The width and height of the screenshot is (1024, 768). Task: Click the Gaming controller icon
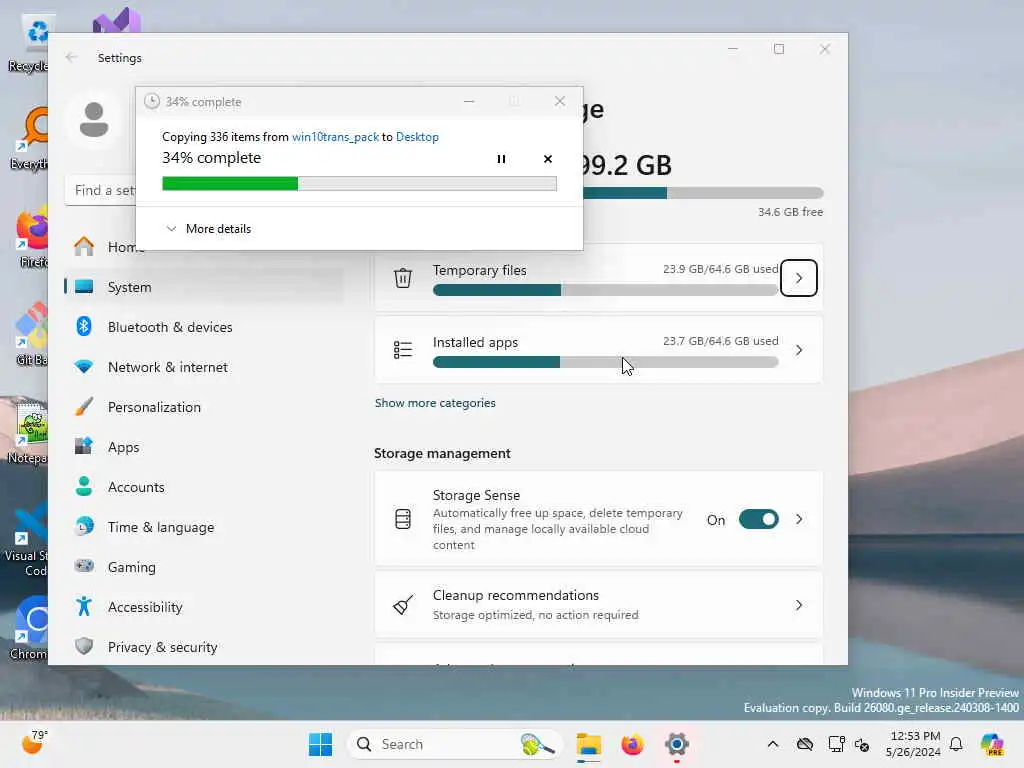[84, 566]
